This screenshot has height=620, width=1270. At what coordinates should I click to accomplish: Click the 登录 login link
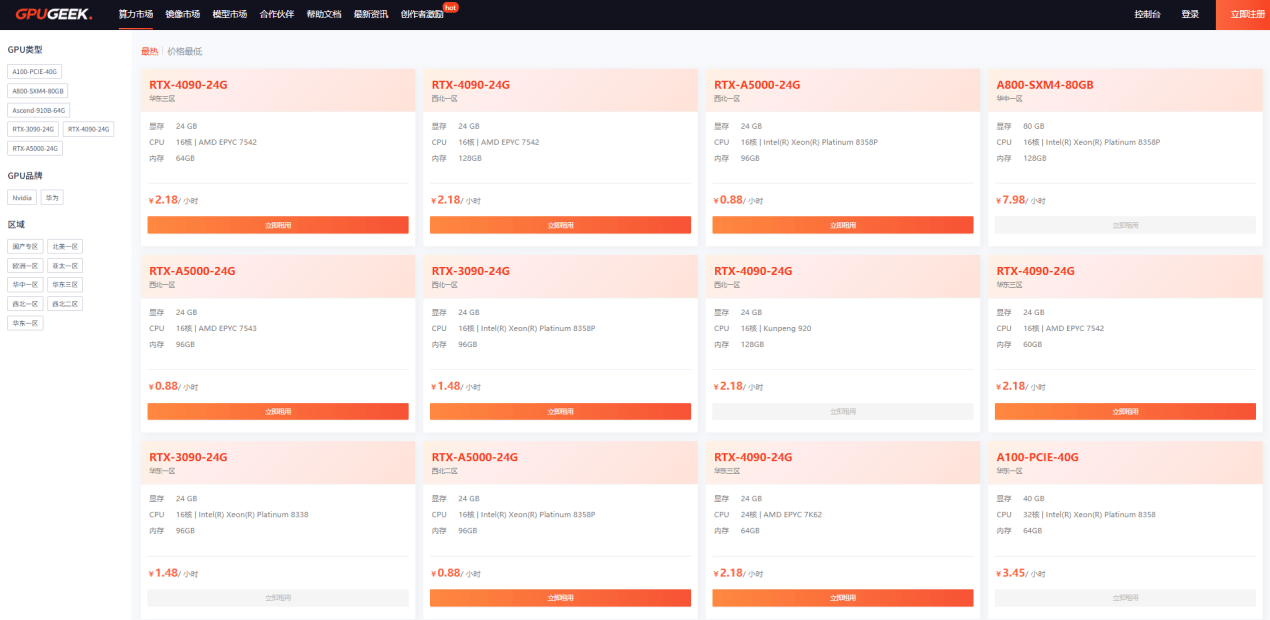coord(1190,14)
